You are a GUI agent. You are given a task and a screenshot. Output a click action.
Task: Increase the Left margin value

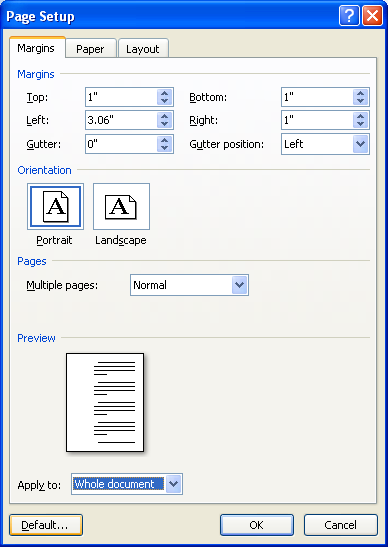point(165,117)
